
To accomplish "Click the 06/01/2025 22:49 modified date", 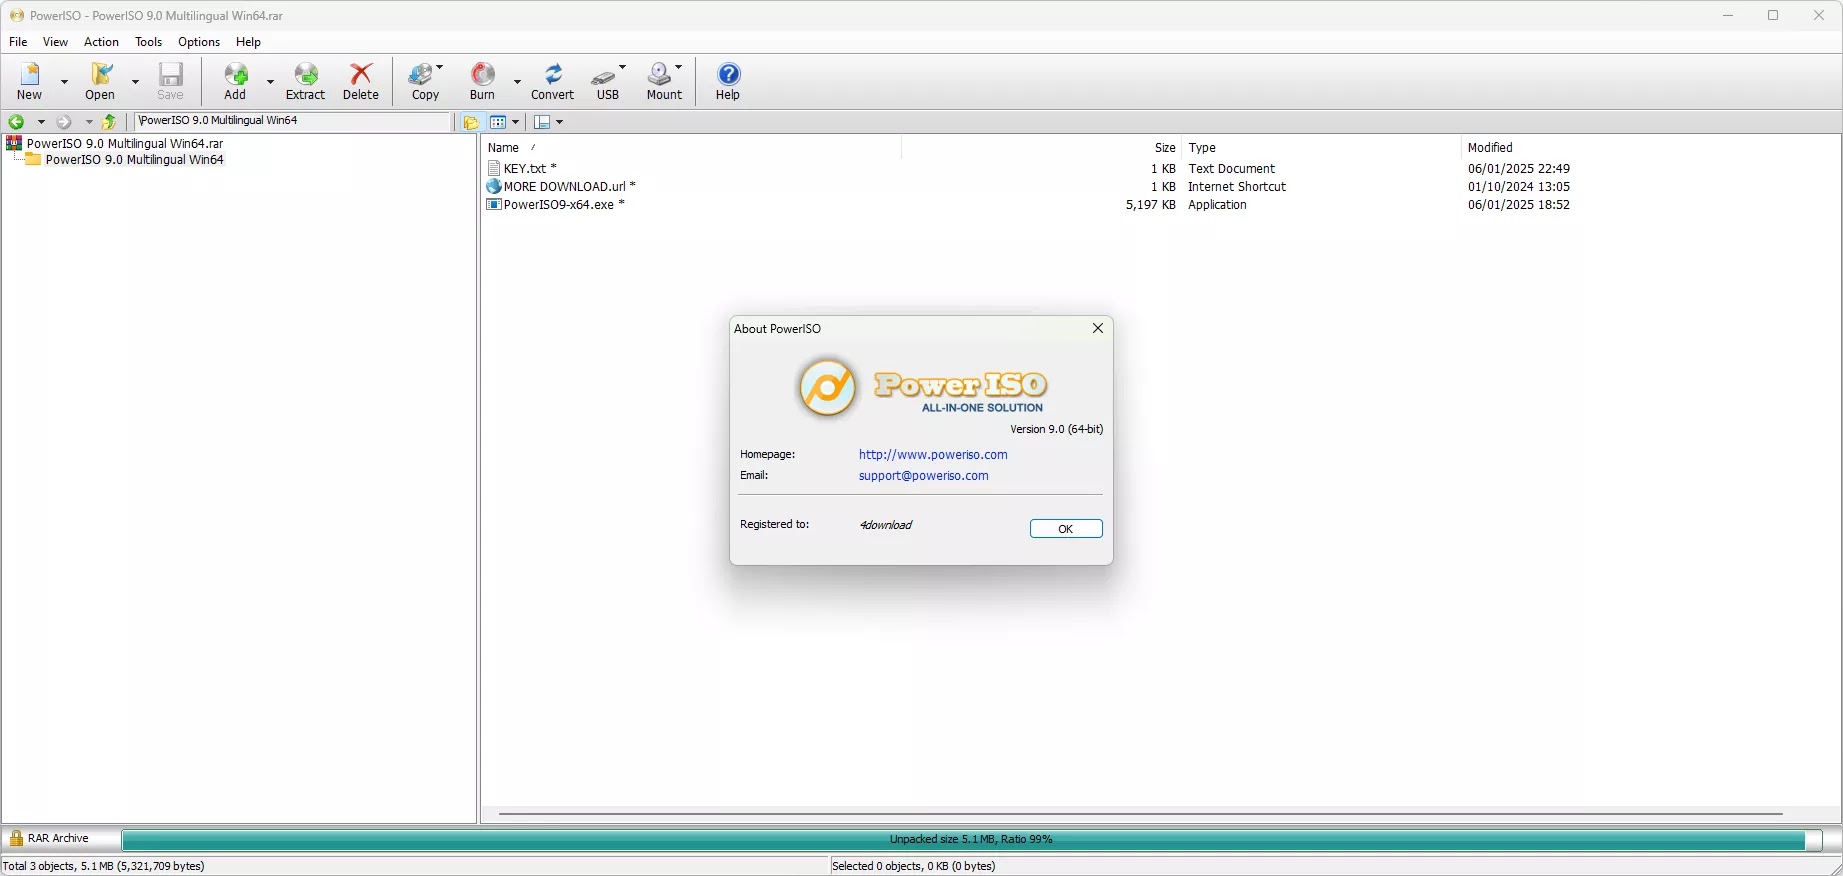I will pyautogui.click(x=1519, y=169).
